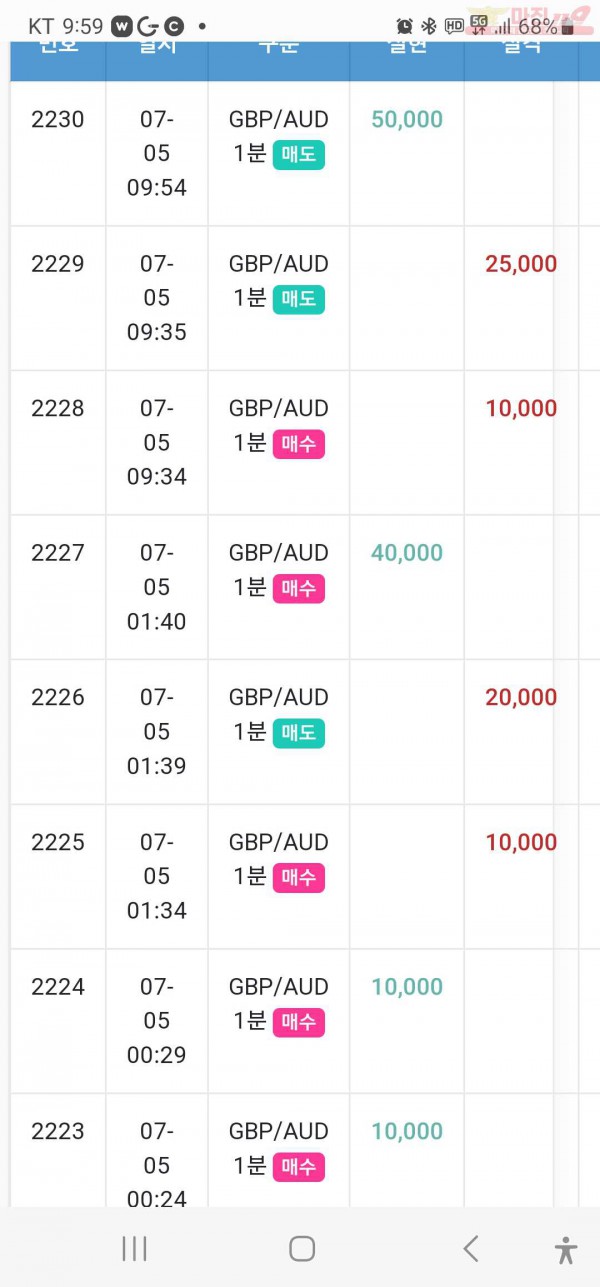The height and width of the screenshot is (1287, 600).
Task: Select the 50,000 amount in row 2230
Action: coord(407,119)
